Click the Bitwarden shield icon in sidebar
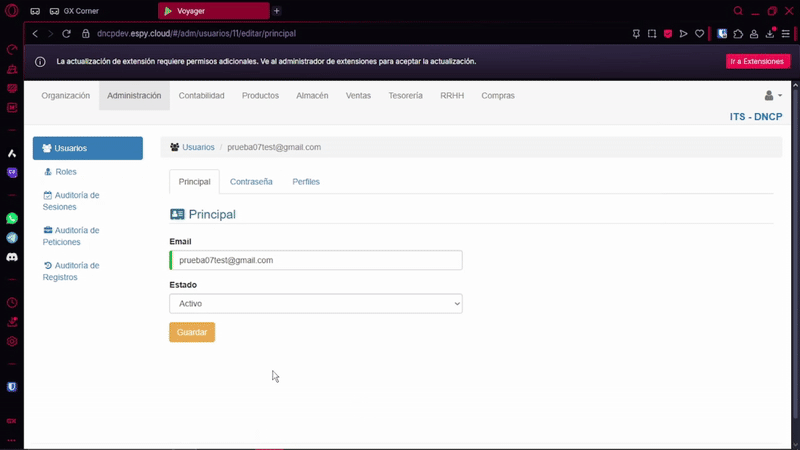Screen dimensions: 800x450 [12, 386]
